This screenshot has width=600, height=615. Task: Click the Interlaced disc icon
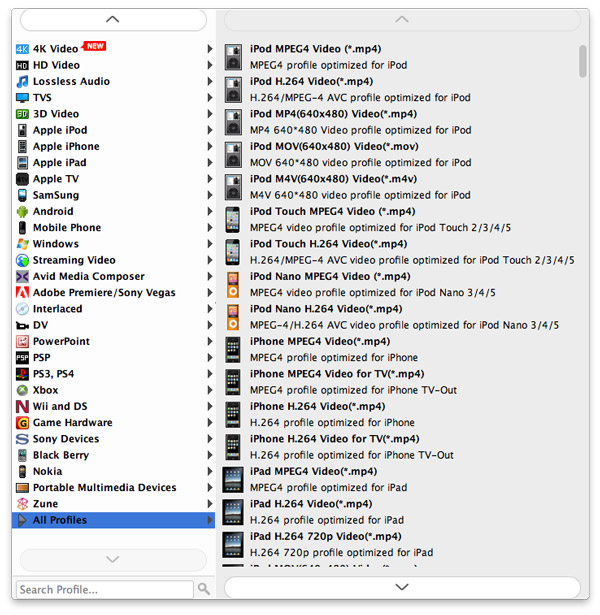[22, 309]
